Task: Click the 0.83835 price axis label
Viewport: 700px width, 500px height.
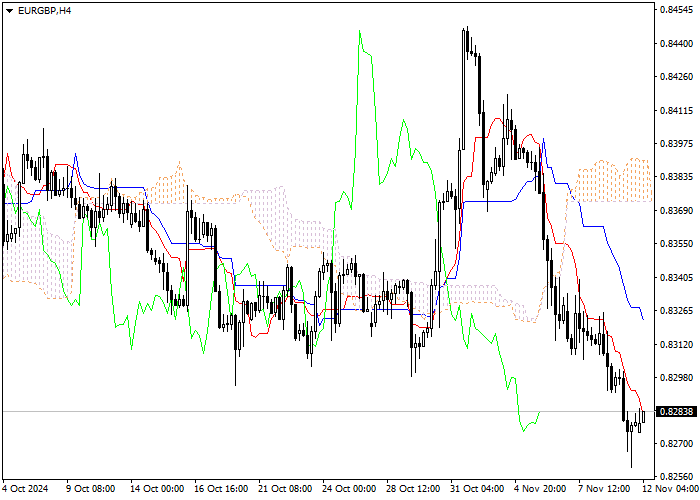Action: [676, 177]
